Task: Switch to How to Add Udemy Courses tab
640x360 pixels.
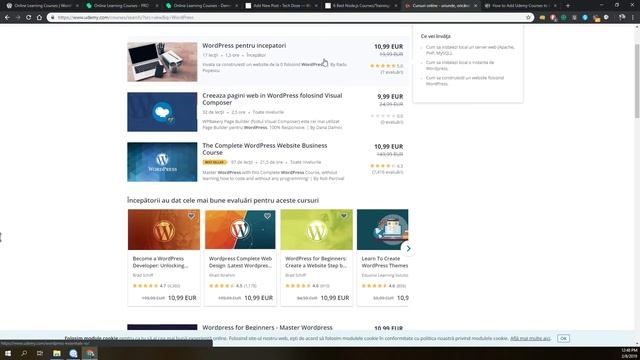Action: [x=519, y=6]
